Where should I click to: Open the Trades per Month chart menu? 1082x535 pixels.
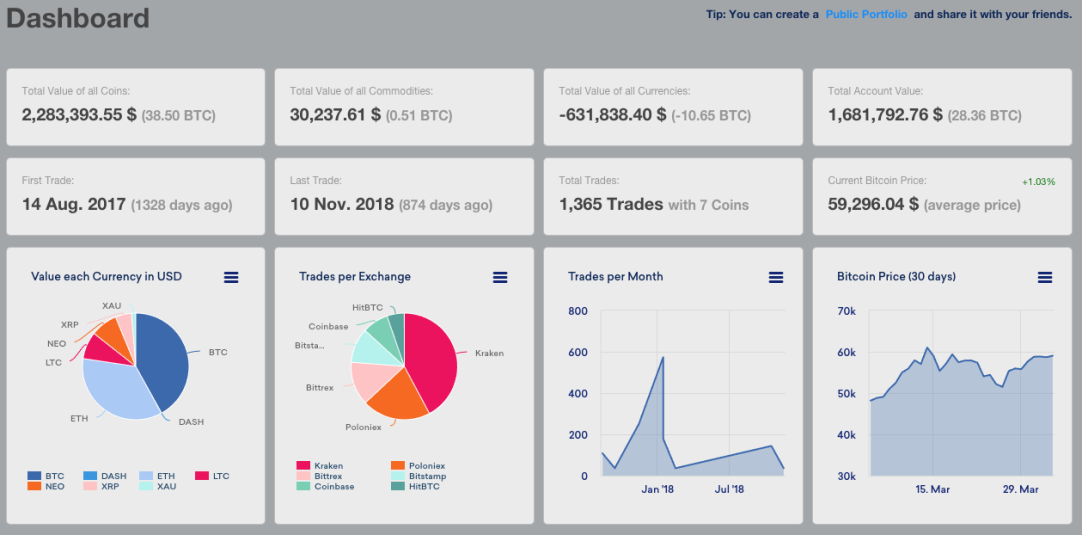tap(776, 277)
